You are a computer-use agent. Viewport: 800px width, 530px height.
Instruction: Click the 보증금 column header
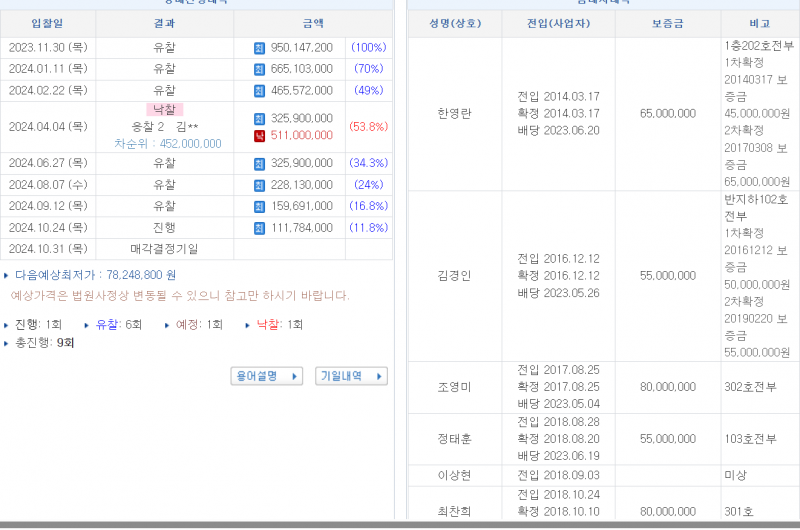667,23
